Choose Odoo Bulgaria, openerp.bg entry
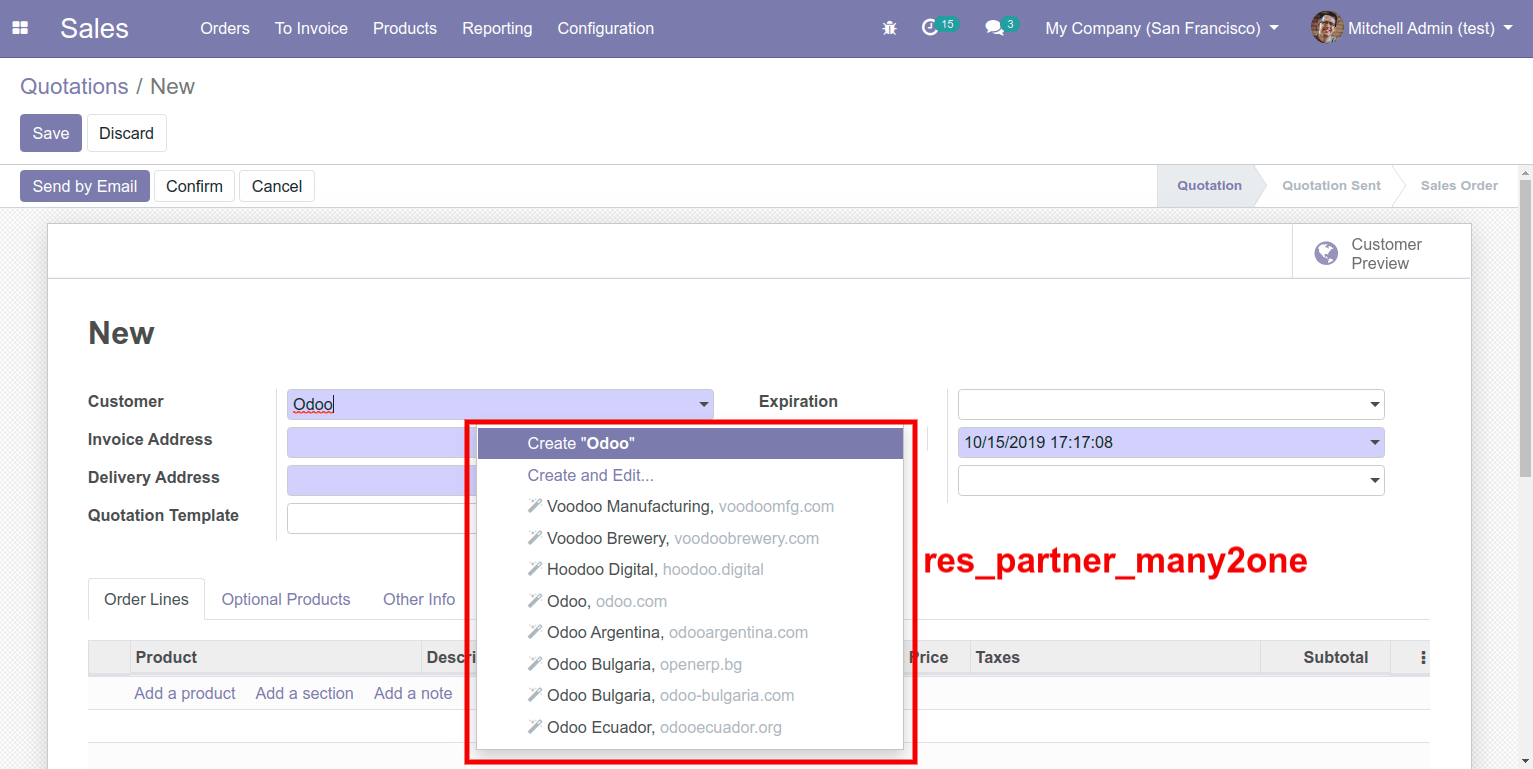Image resolution: width=1533 pixels, height=769 pixels. (x=690, y=664)
